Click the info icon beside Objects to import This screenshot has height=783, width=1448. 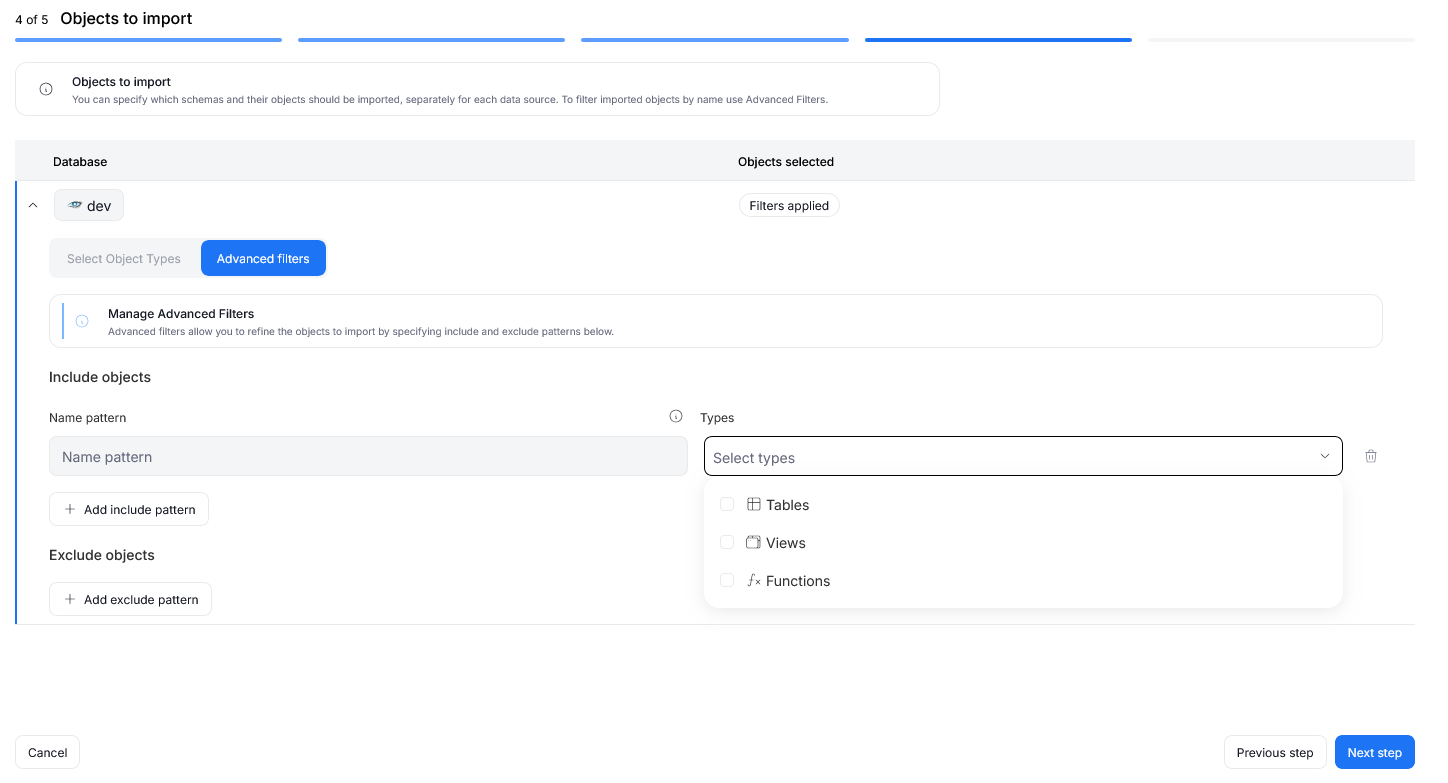(x=46, y=89)
